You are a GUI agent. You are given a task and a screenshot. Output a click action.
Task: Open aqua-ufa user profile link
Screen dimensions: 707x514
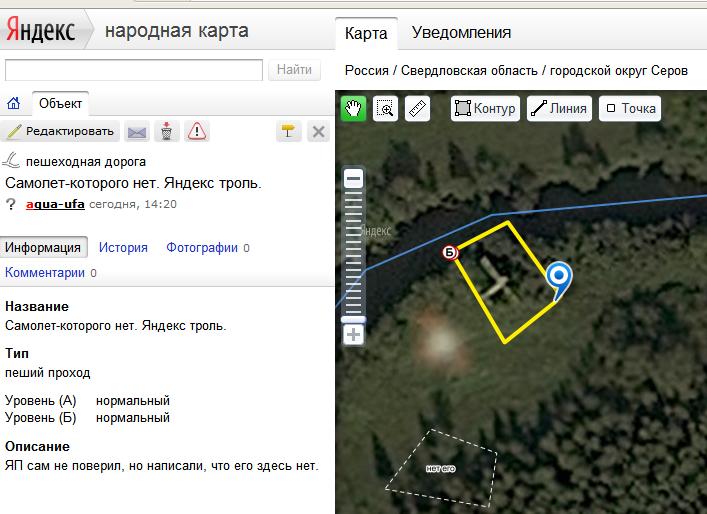tap(55, 204)
